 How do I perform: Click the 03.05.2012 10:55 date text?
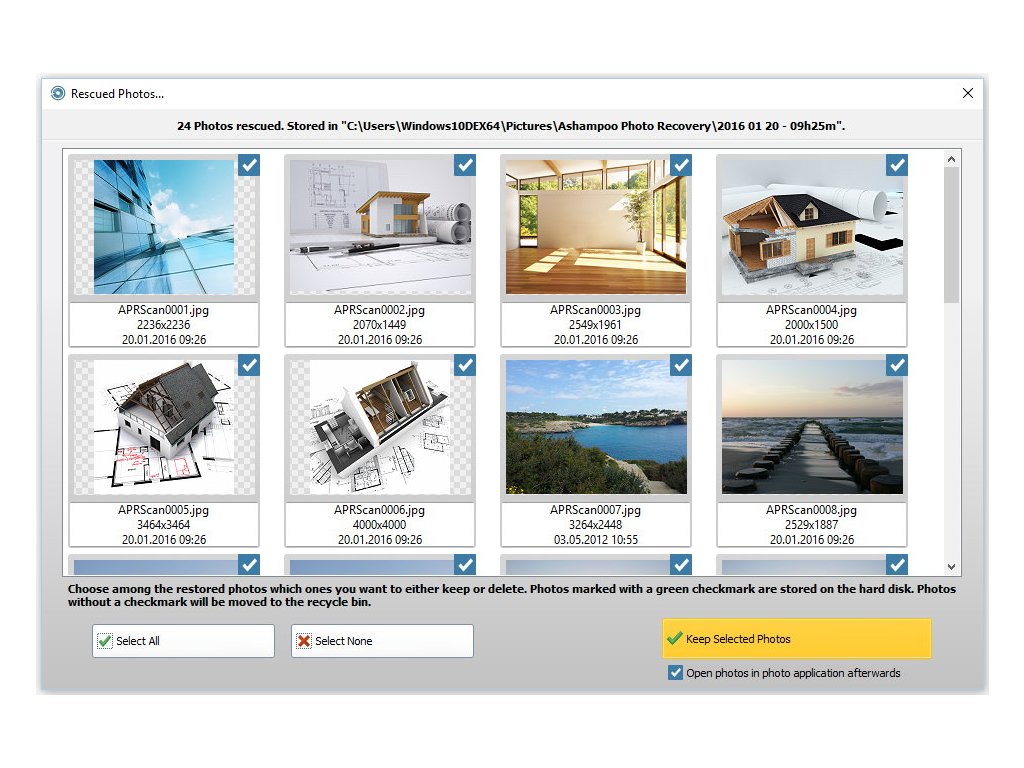[596, 539]
